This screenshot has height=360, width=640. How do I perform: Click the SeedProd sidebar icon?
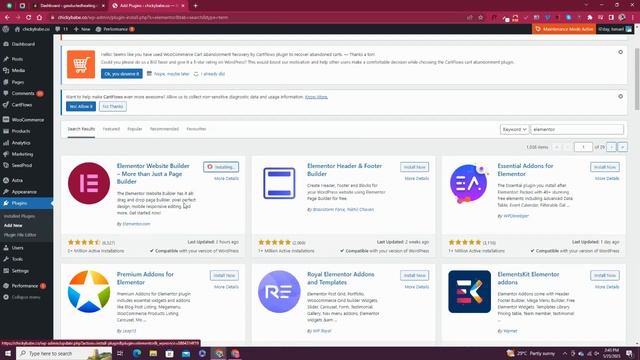point(6,165)
